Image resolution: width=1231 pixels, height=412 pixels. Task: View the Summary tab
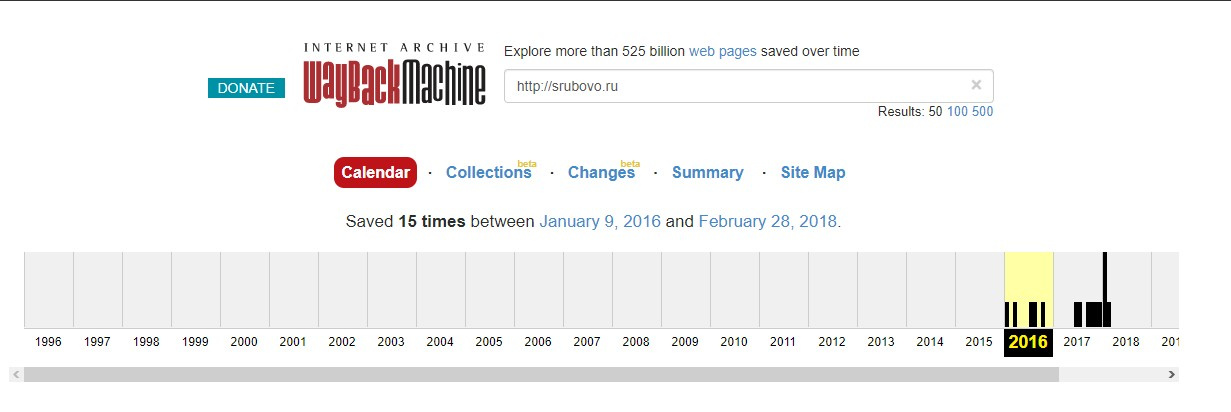[708, 172]
